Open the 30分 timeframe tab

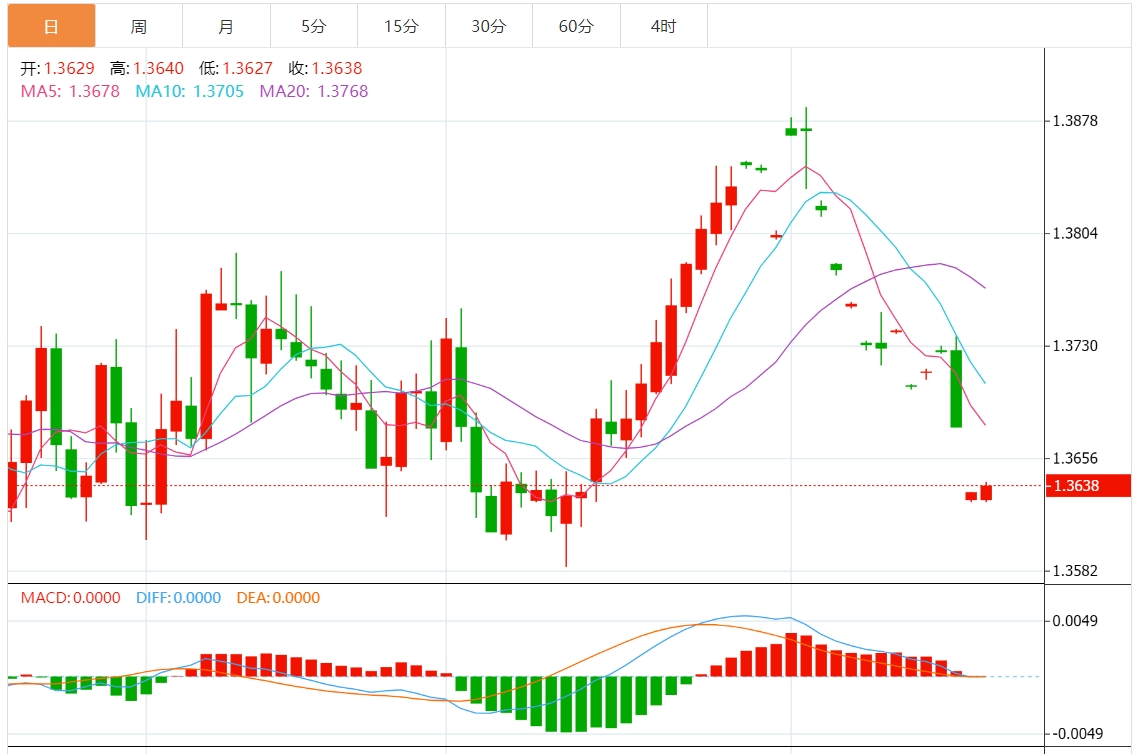[x=489, y=26]
